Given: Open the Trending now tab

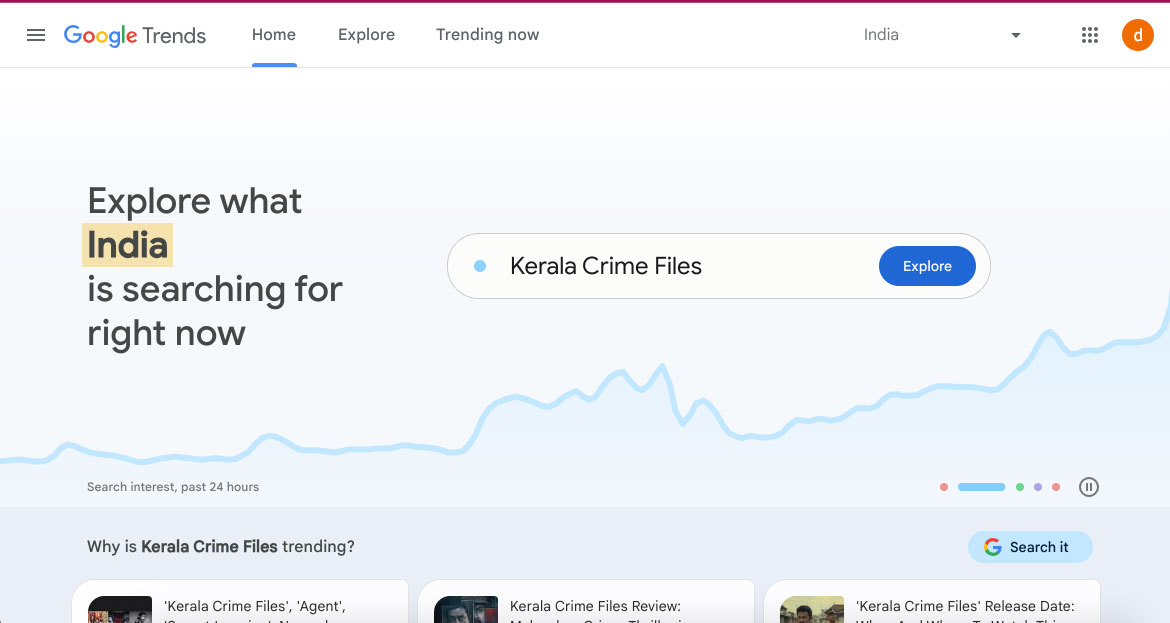Looking at the screenshot, I should (487, 35).
